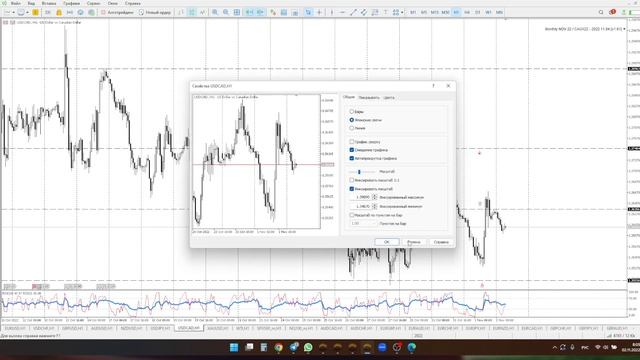Click the Новый ордер button

[x=155, y=12]
